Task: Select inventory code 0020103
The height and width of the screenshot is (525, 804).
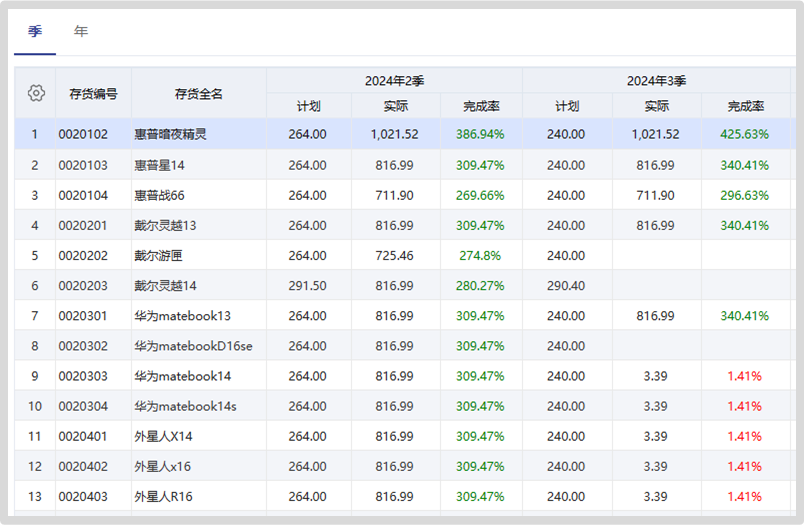Action: point(83,165)
